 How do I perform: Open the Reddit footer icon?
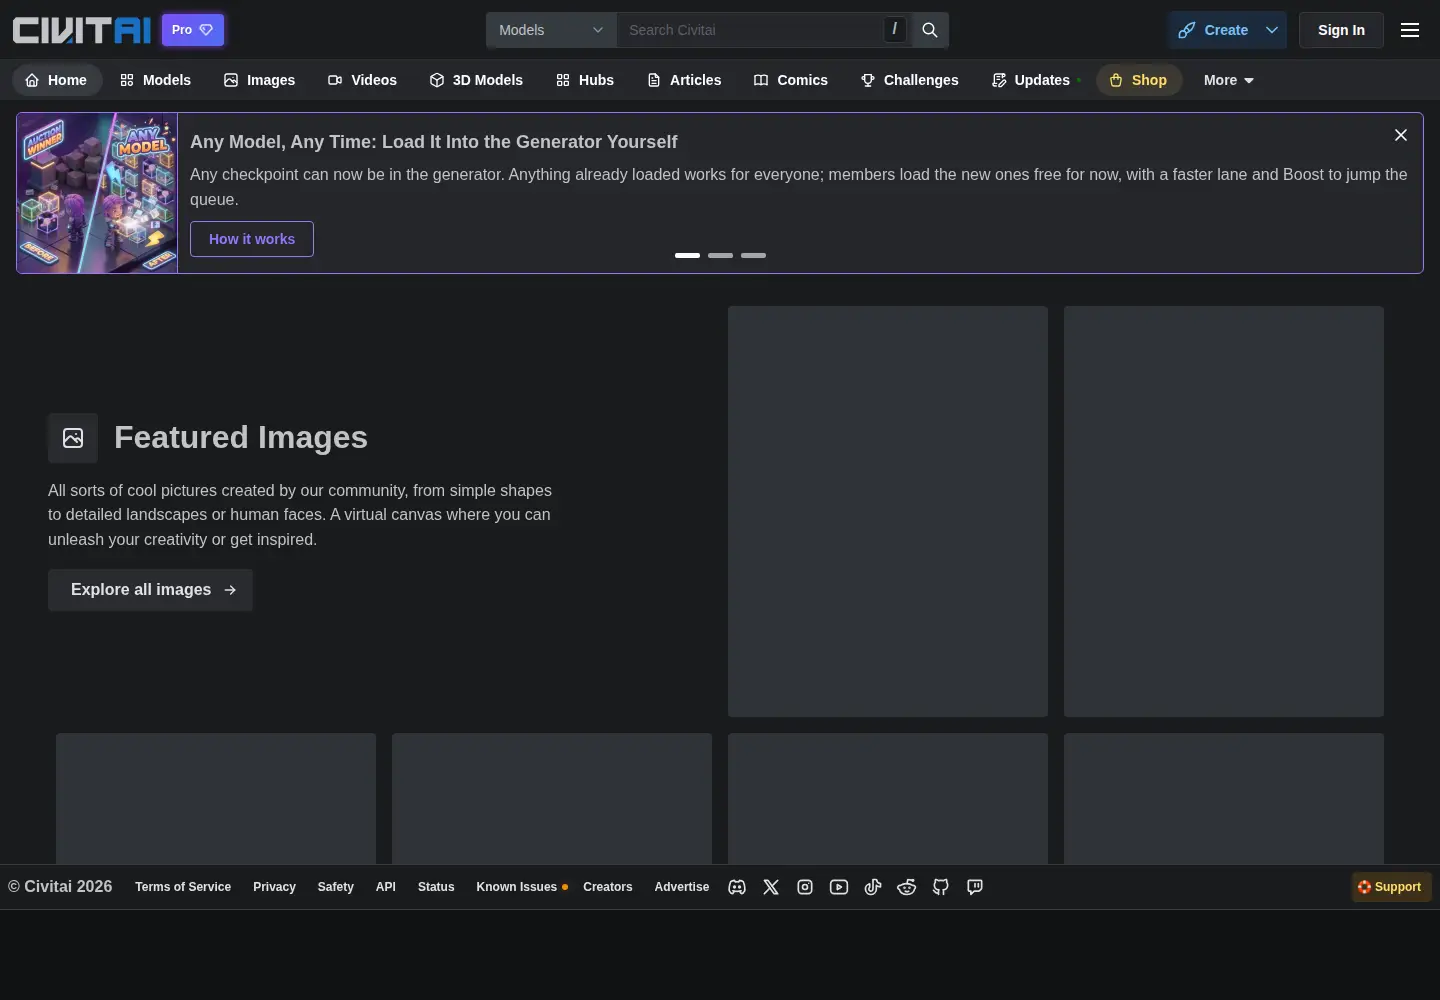[x=907, y=887]
